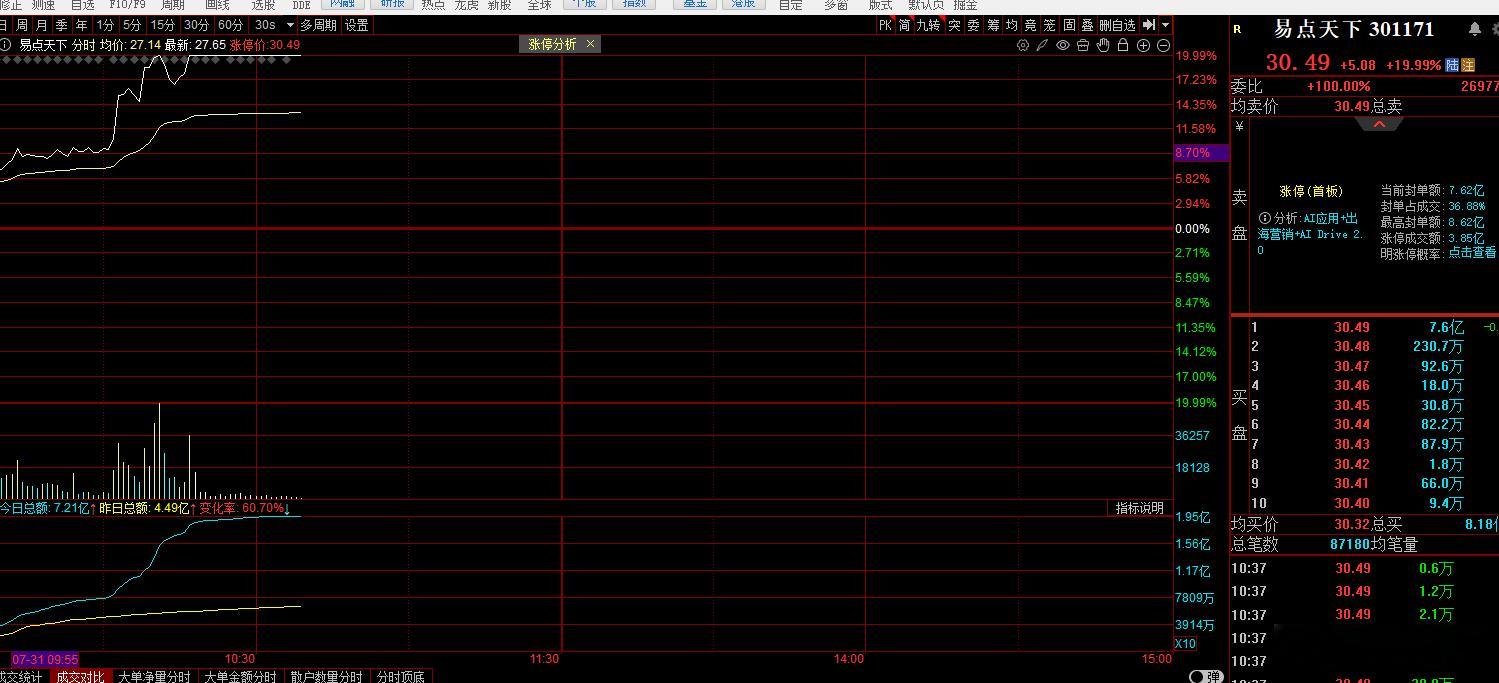Toggle the 弹 switch at bottom right

coord(1205,676)
